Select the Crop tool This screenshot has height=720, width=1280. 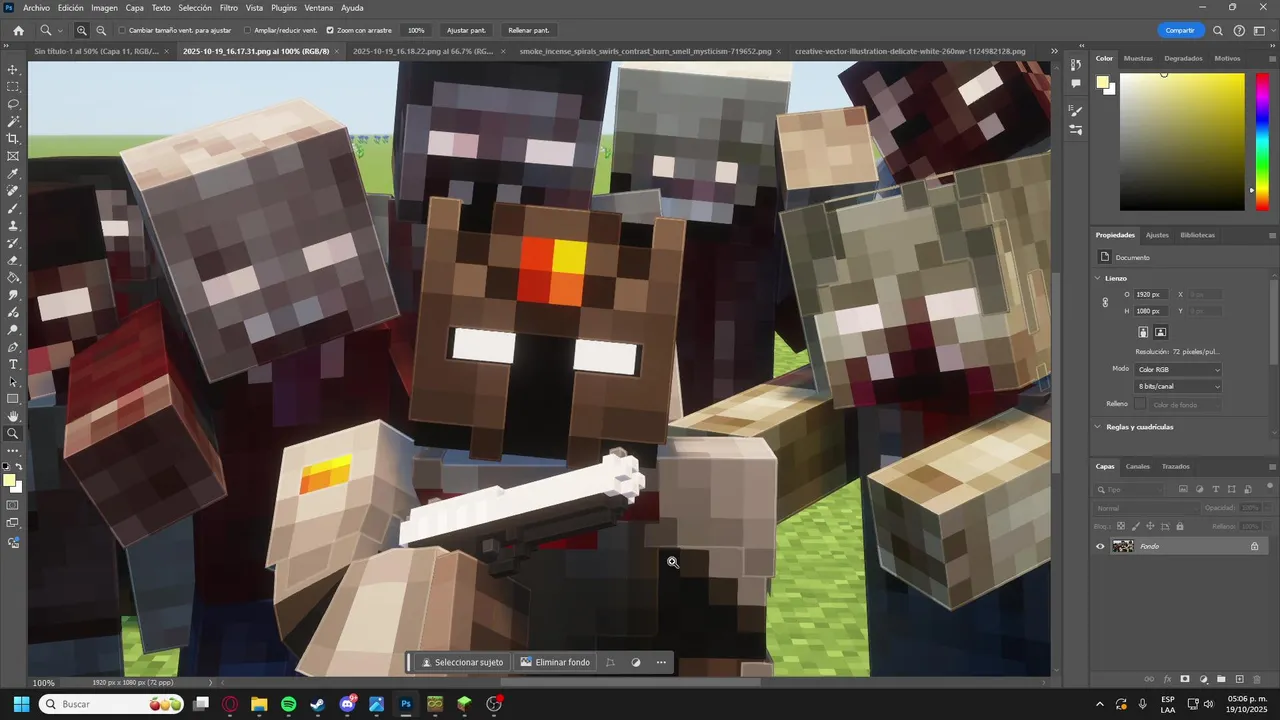(x=13, y=139)
